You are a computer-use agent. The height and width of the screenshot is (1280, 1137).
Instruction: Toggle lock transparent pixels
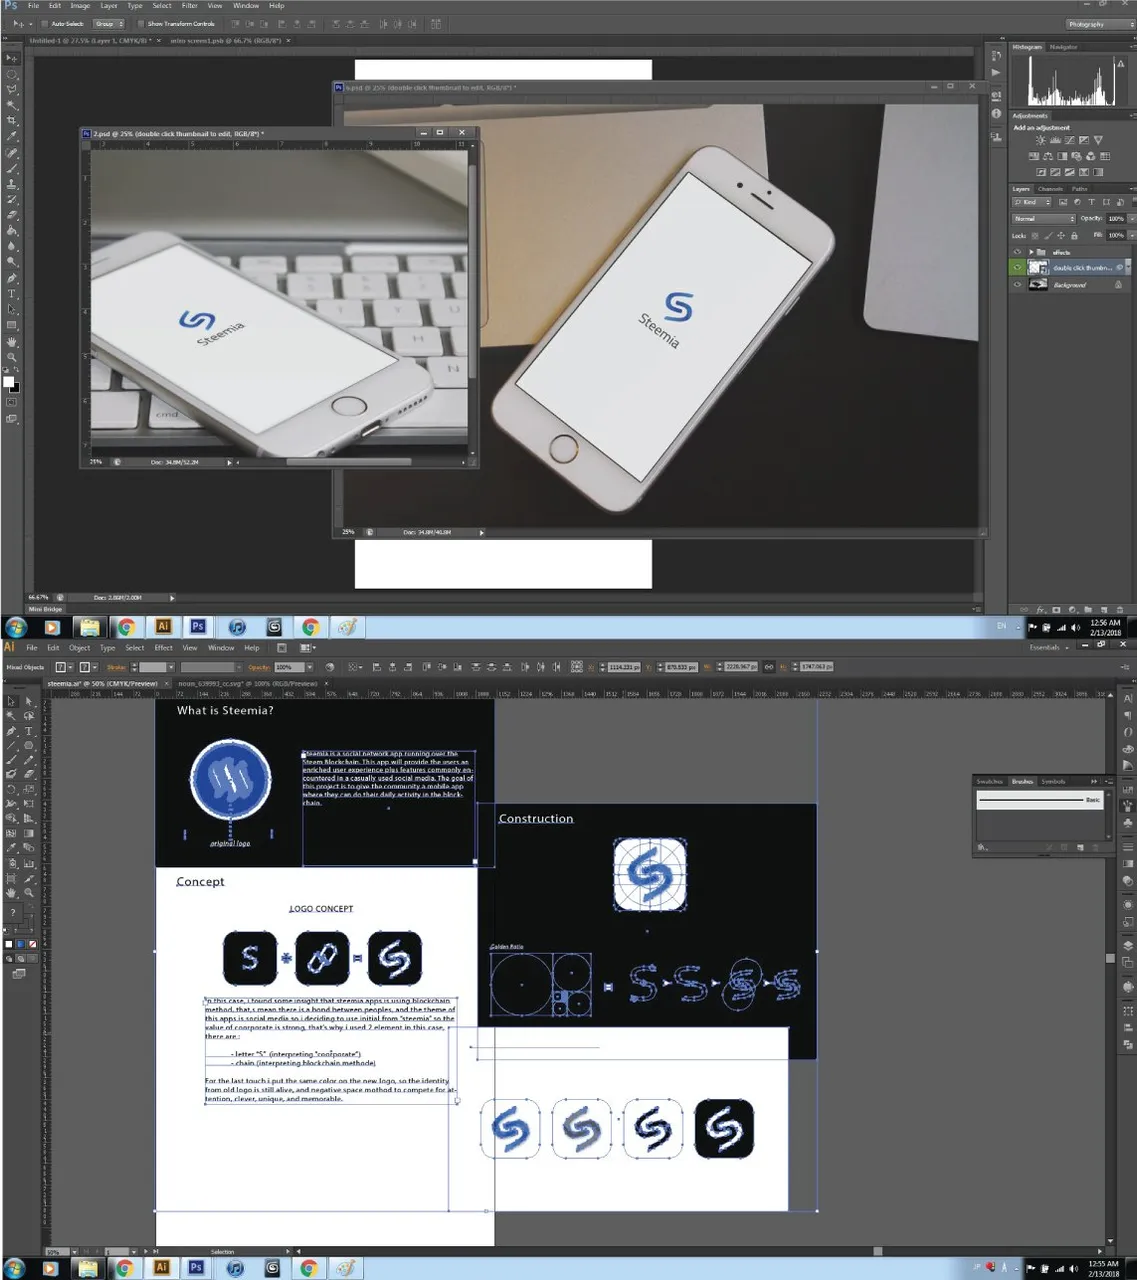click(1035, 236)
